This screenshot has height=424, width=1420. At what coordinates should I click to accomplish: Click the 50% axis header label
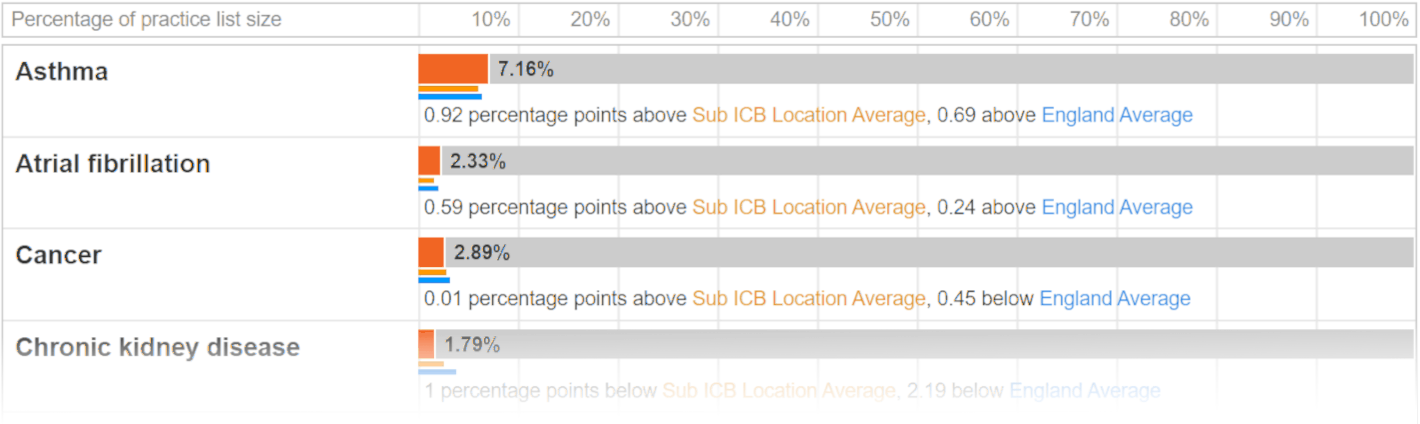click(x=890, y=20)
